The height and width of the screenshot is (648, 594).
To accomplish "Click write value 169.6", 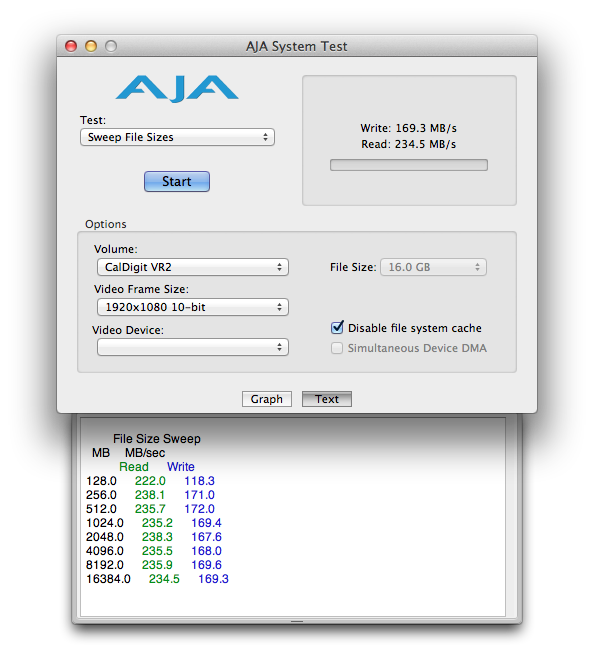I will (x=206, y=565).
